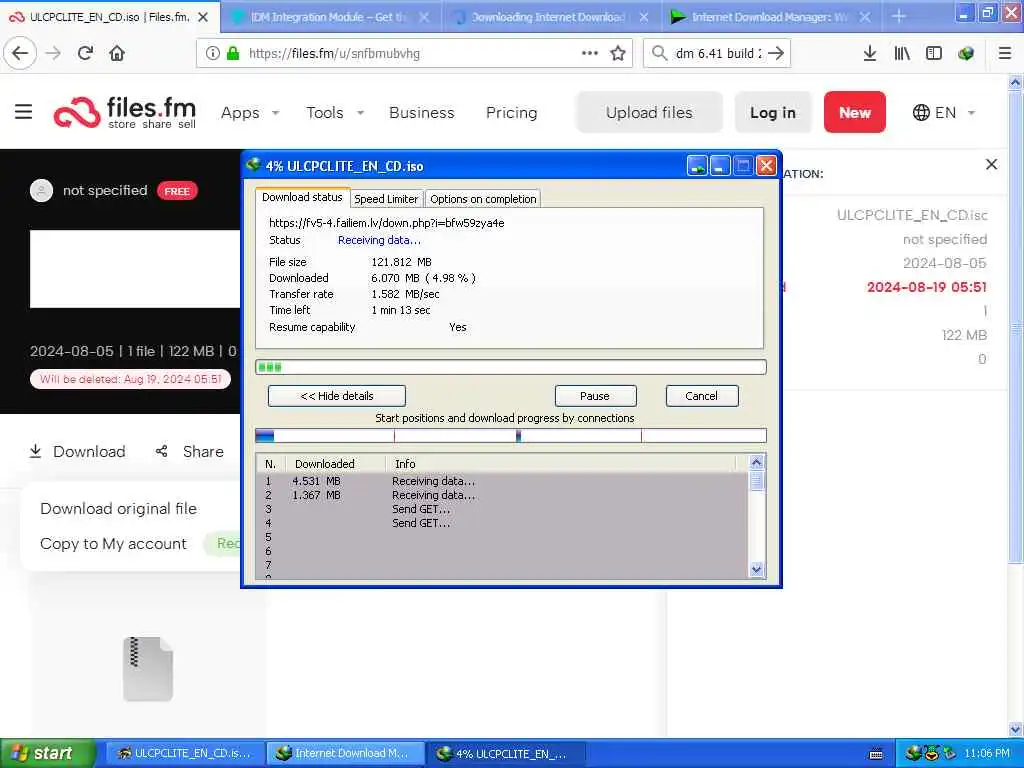
Task: Minimize IDM dialog to tray icon
Action: (x=697, y=166)
